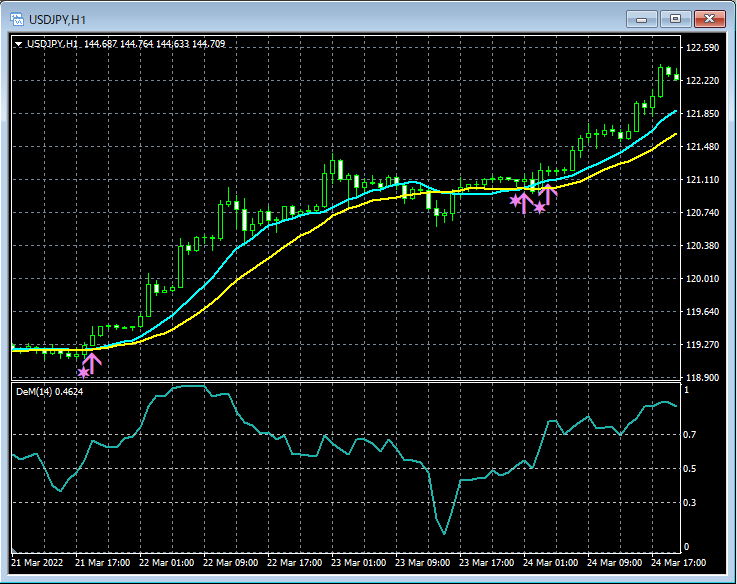Click the 122.220 price scale label
737x584 pixels.
pos(703,81)
